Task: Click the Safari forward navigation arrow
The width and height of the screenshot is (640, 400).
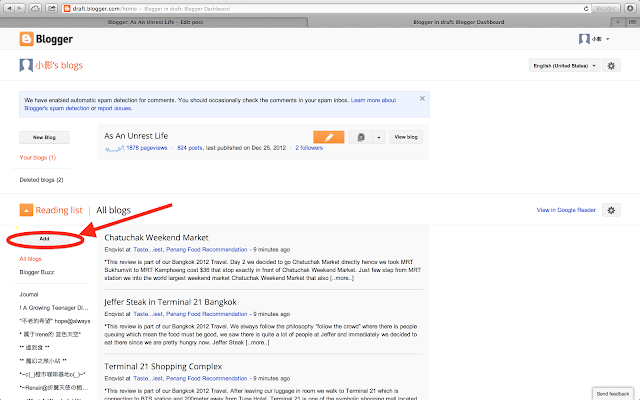Action: (20, 8)
